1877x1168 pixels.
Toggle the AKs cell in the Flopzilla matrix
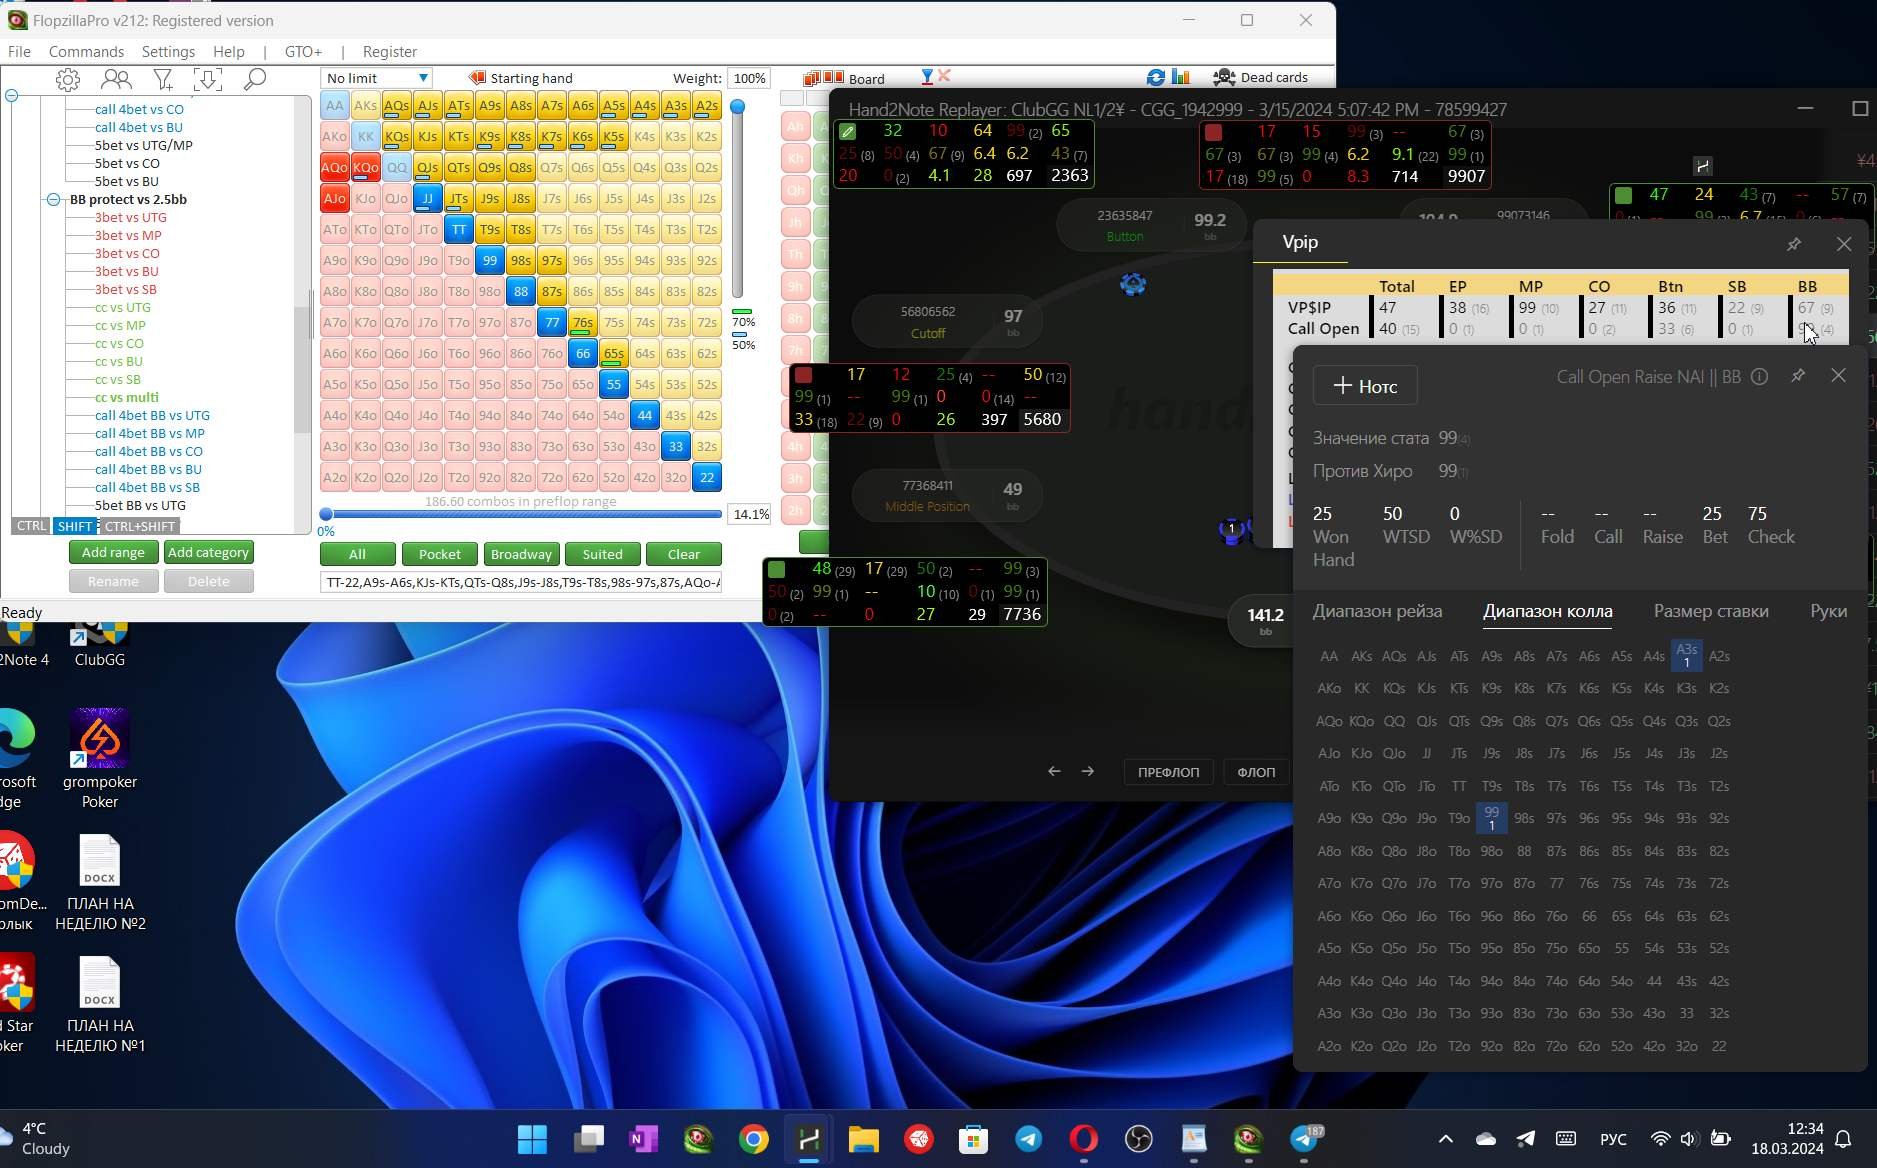(365, 105)
